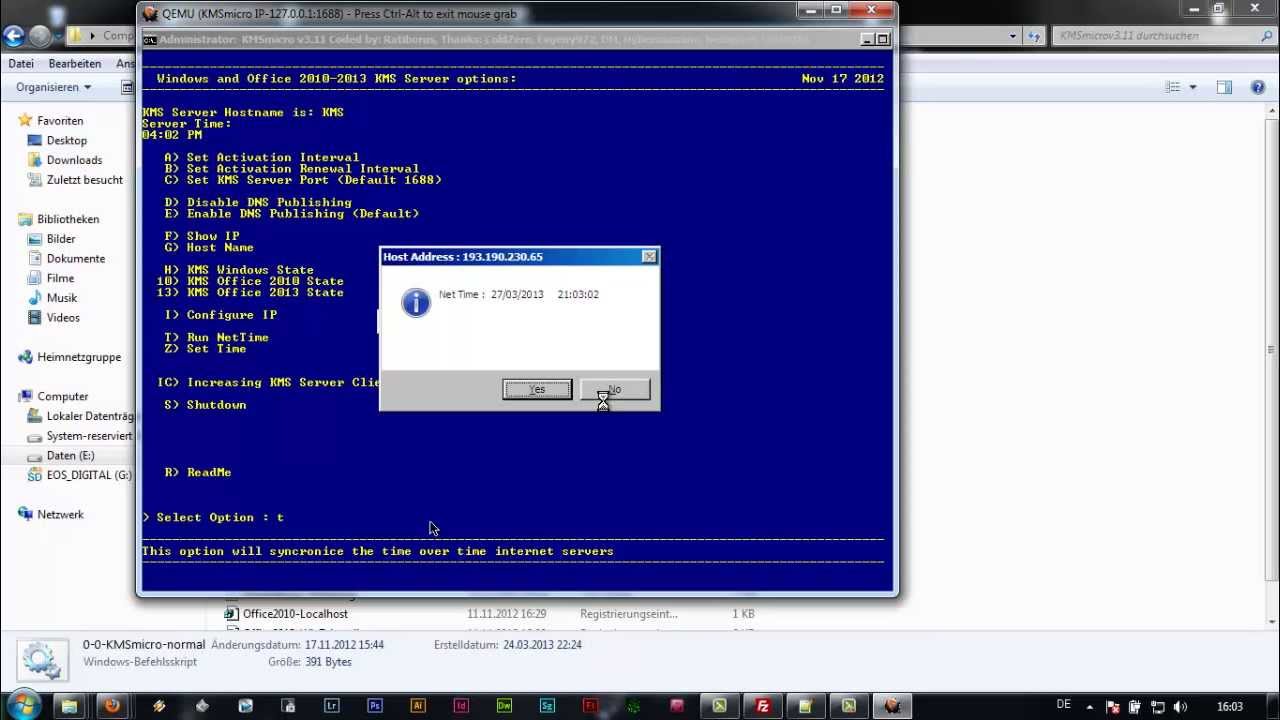Viewport: 1280px width, 720px height.
Task: Launch Firefox from the taskbar
Action: [112, 706]
